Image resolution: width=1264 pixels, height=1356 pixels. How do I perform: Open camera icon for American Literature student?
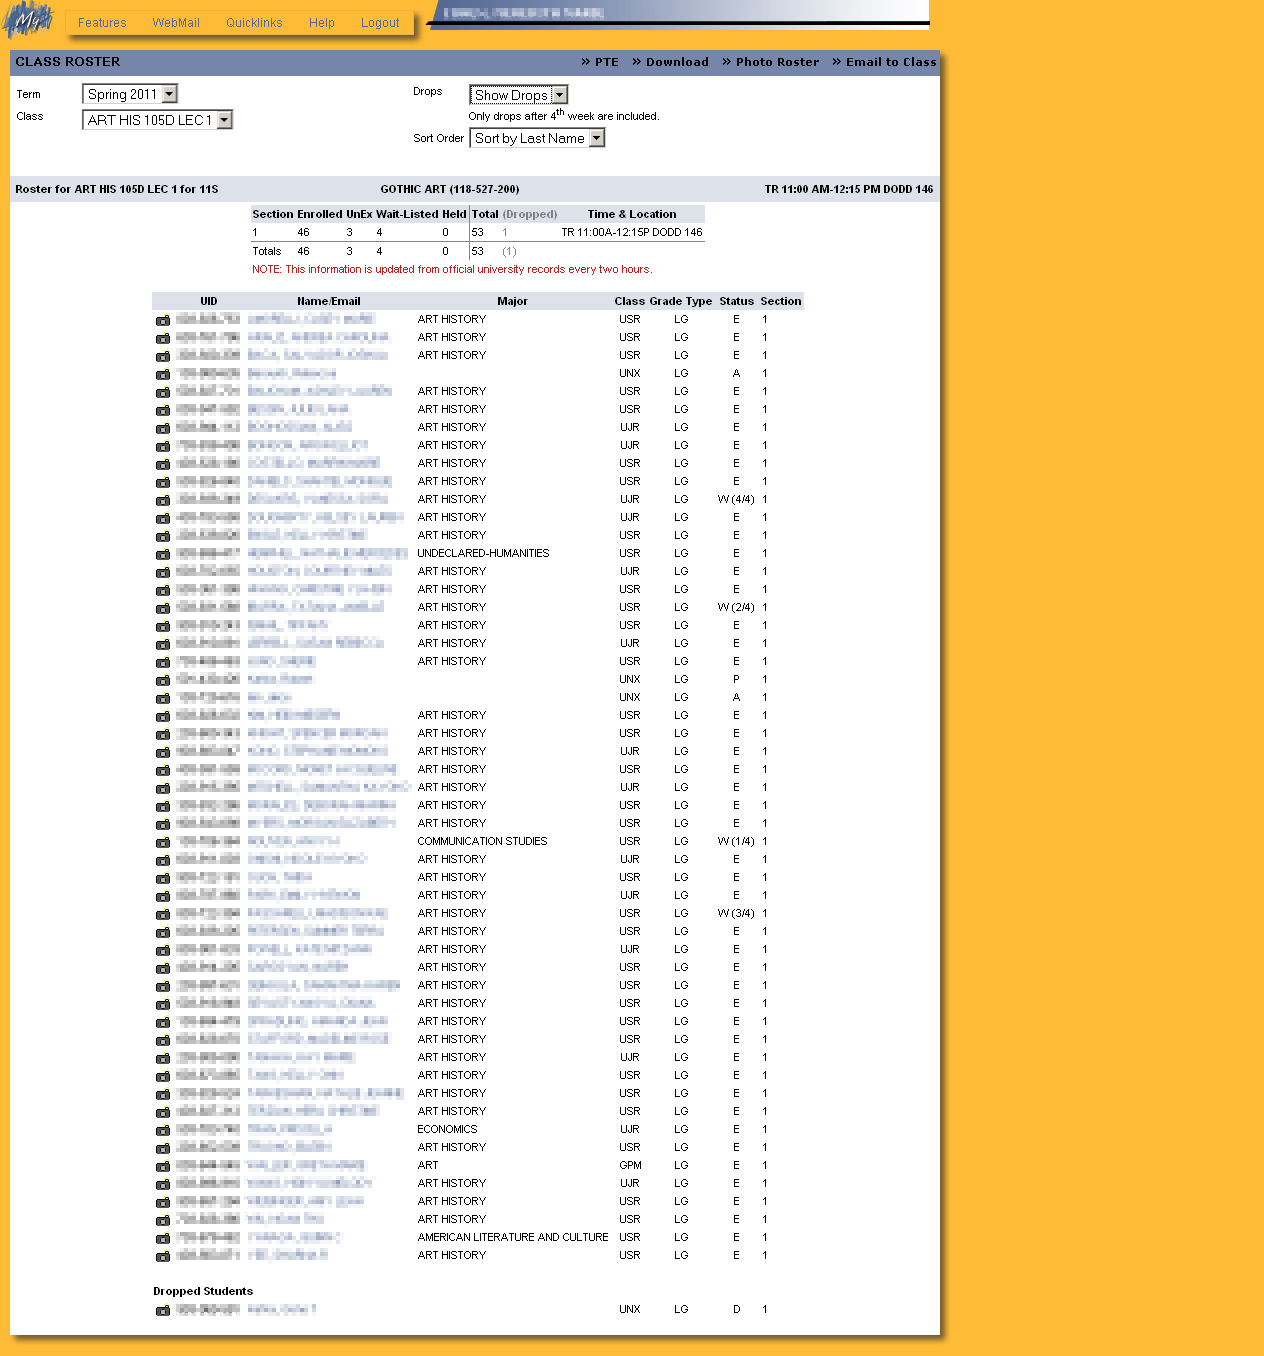point(163,1239)
